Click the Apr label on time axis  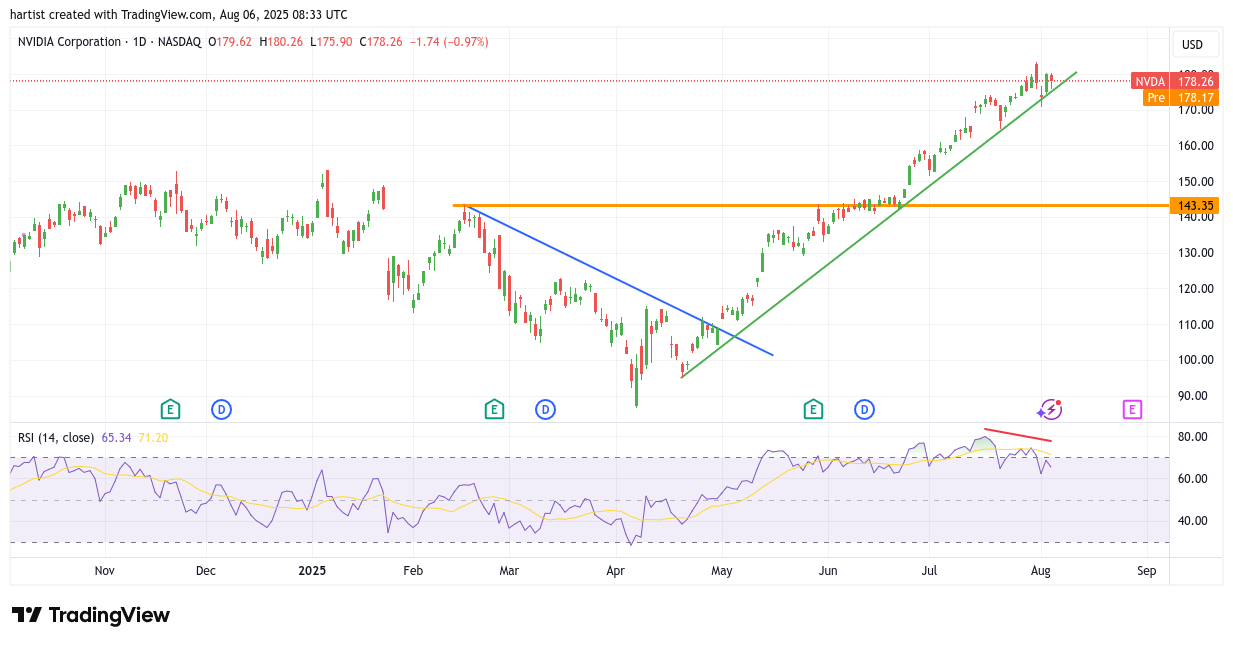pos(615,571)
